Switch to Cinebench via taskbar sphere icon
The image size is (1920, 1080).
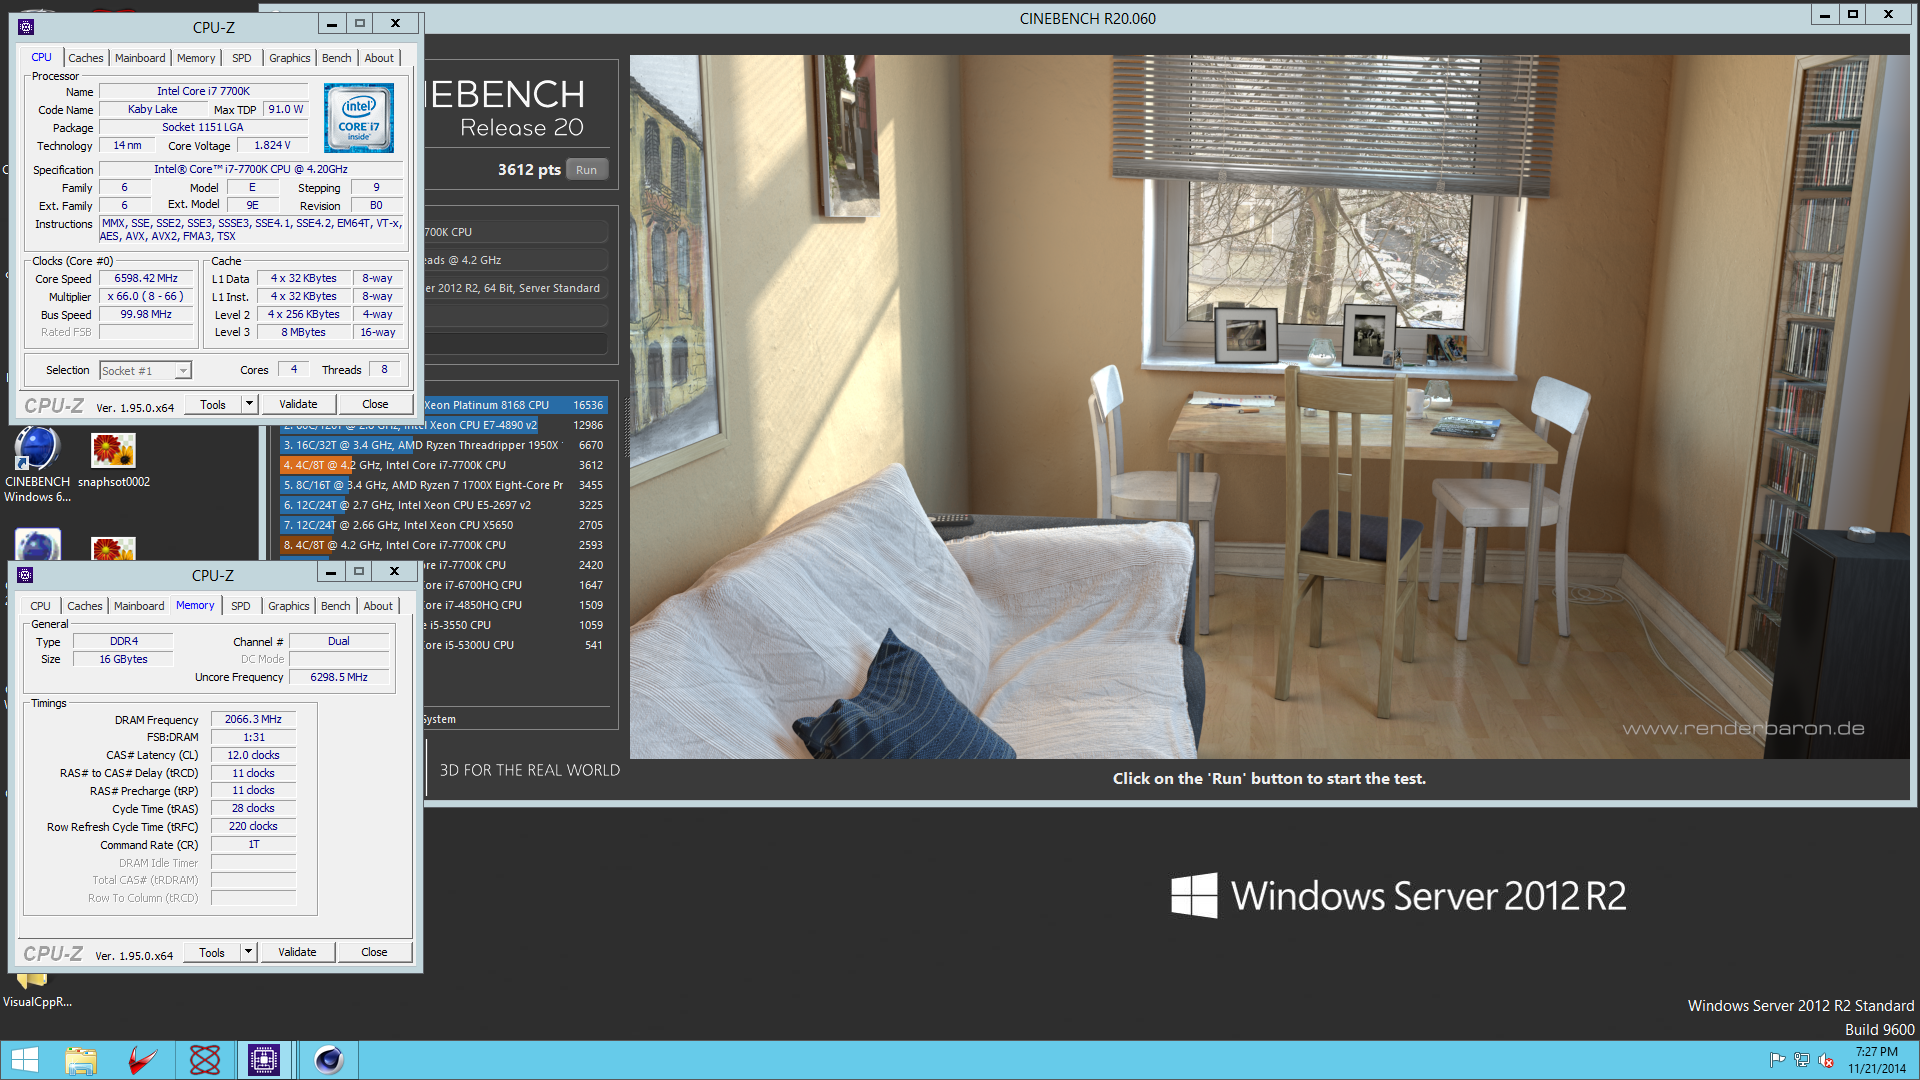[328, 1060]
